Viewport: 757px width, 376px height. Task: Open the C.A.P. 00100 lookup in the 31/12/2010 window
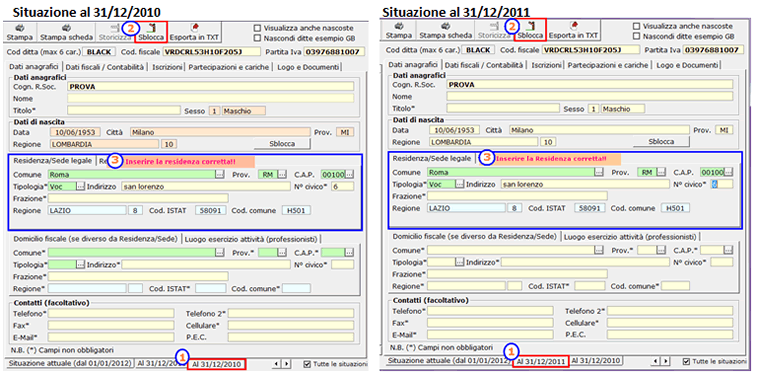pos(350,174)
